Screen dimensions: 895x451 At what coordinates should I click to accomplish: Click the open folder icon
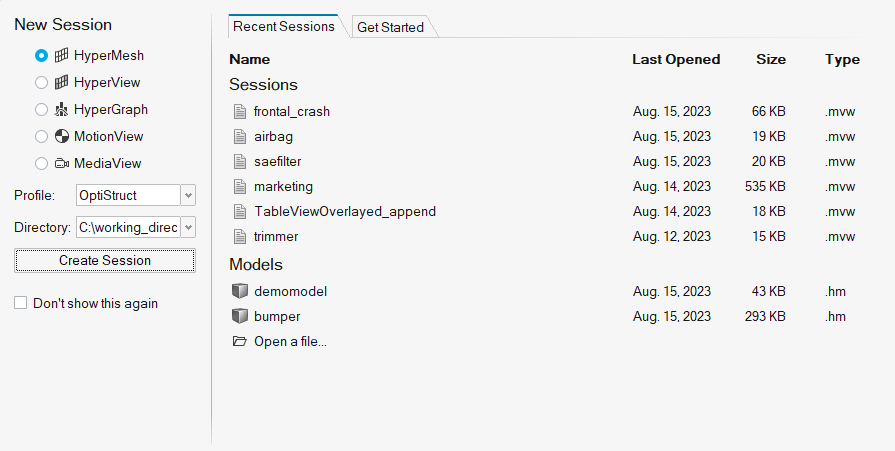tap(239, 341)
